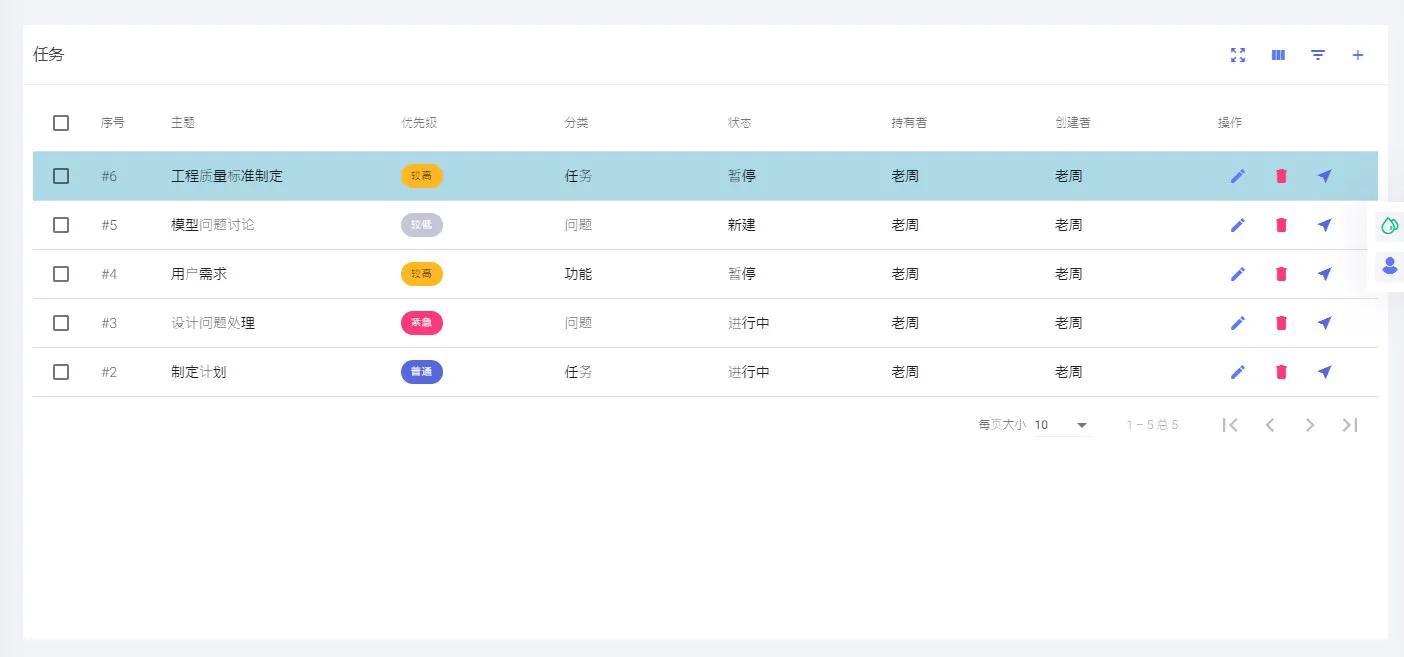Add a new task with plus icon
The height and width of the screenshot is (657, 1404).
pyautogui.click(x=1358, y=55)
